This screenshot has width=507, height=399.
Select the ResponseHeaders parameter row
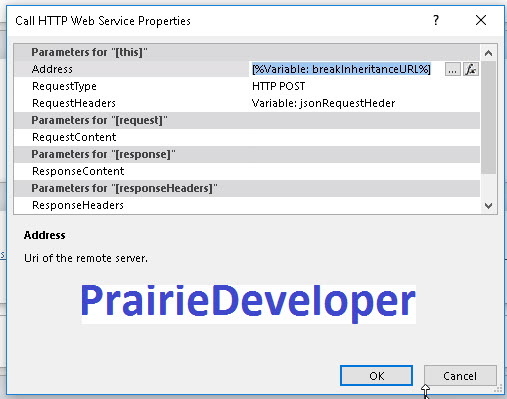pyautogui.click(x=247, y=205)
